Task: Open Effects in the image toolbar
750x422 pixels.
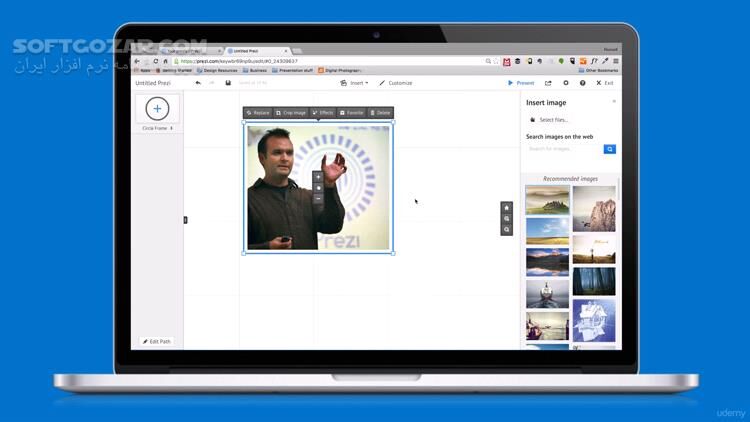Action: pyautogui.click(x=323, y=113)
